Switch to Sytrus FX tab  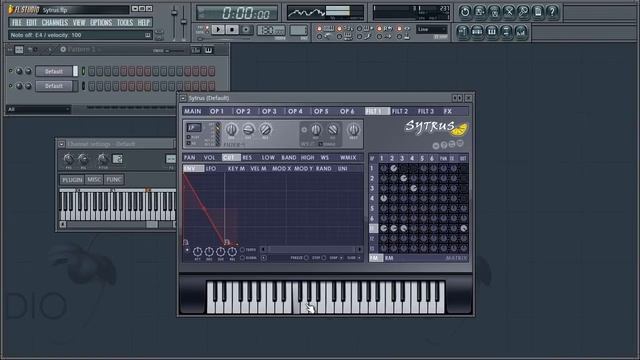click(x=448, y=111)
